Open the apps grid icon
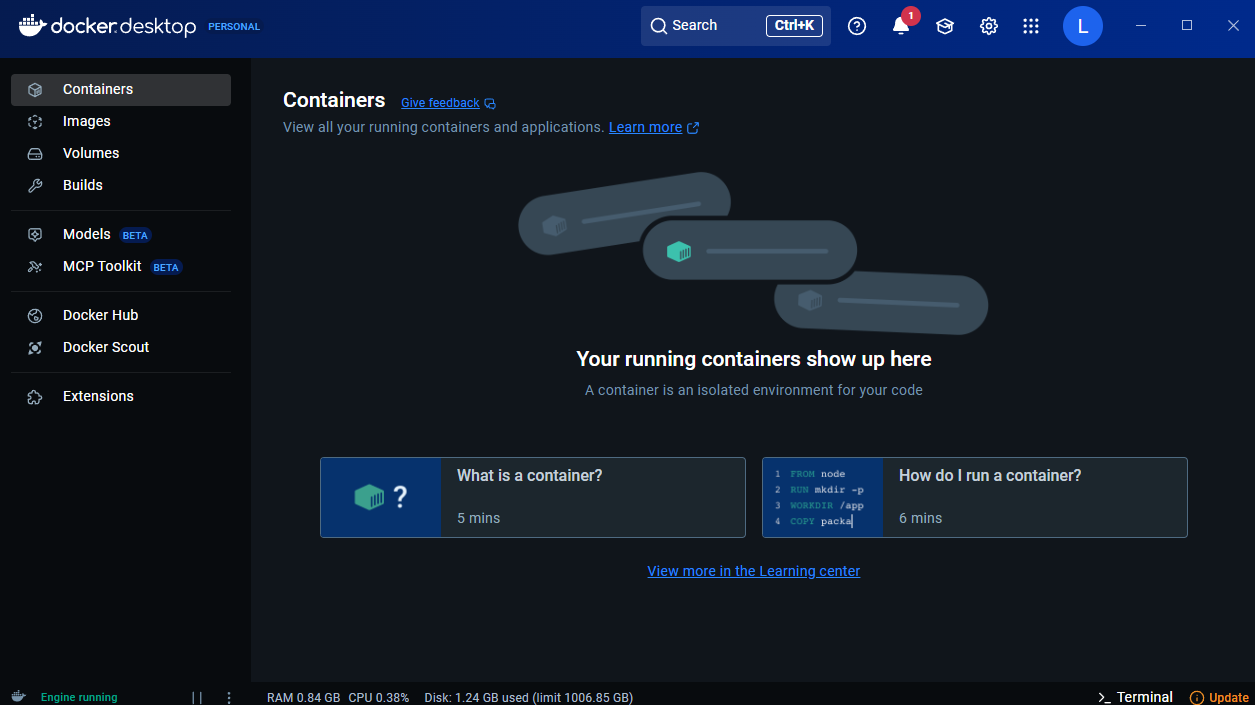 pos(1031,26)
